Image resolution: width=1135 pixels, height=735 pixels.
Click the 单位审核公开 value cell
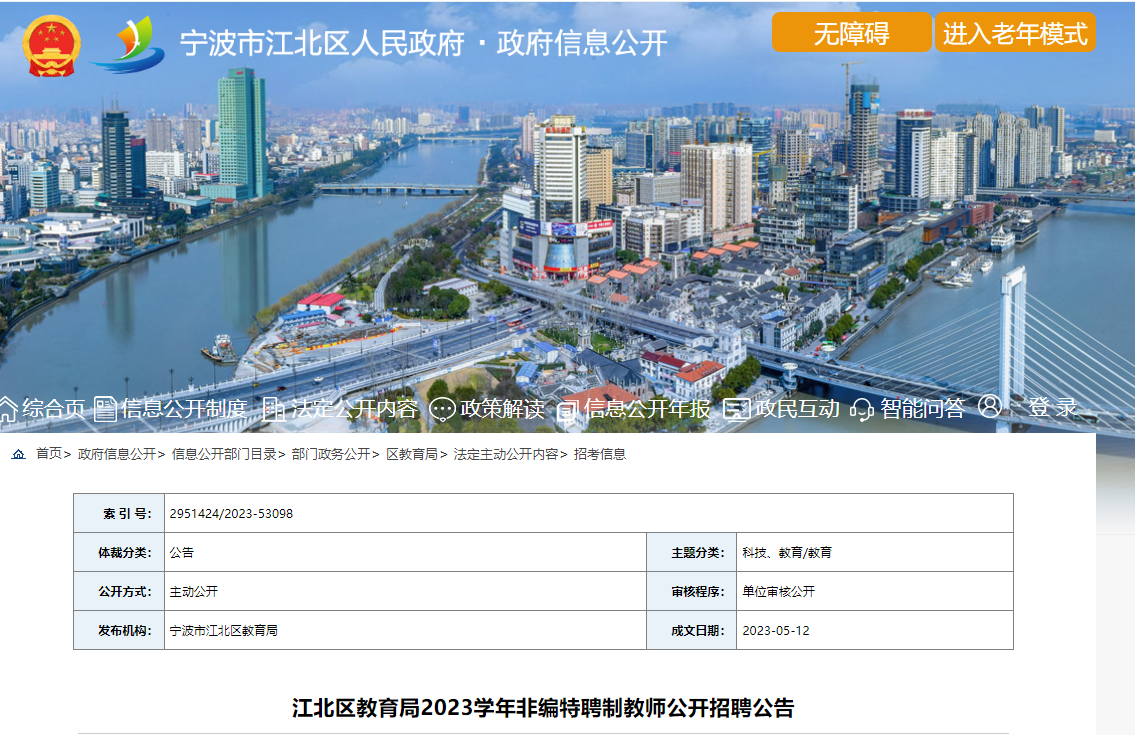tap(778, 592)
